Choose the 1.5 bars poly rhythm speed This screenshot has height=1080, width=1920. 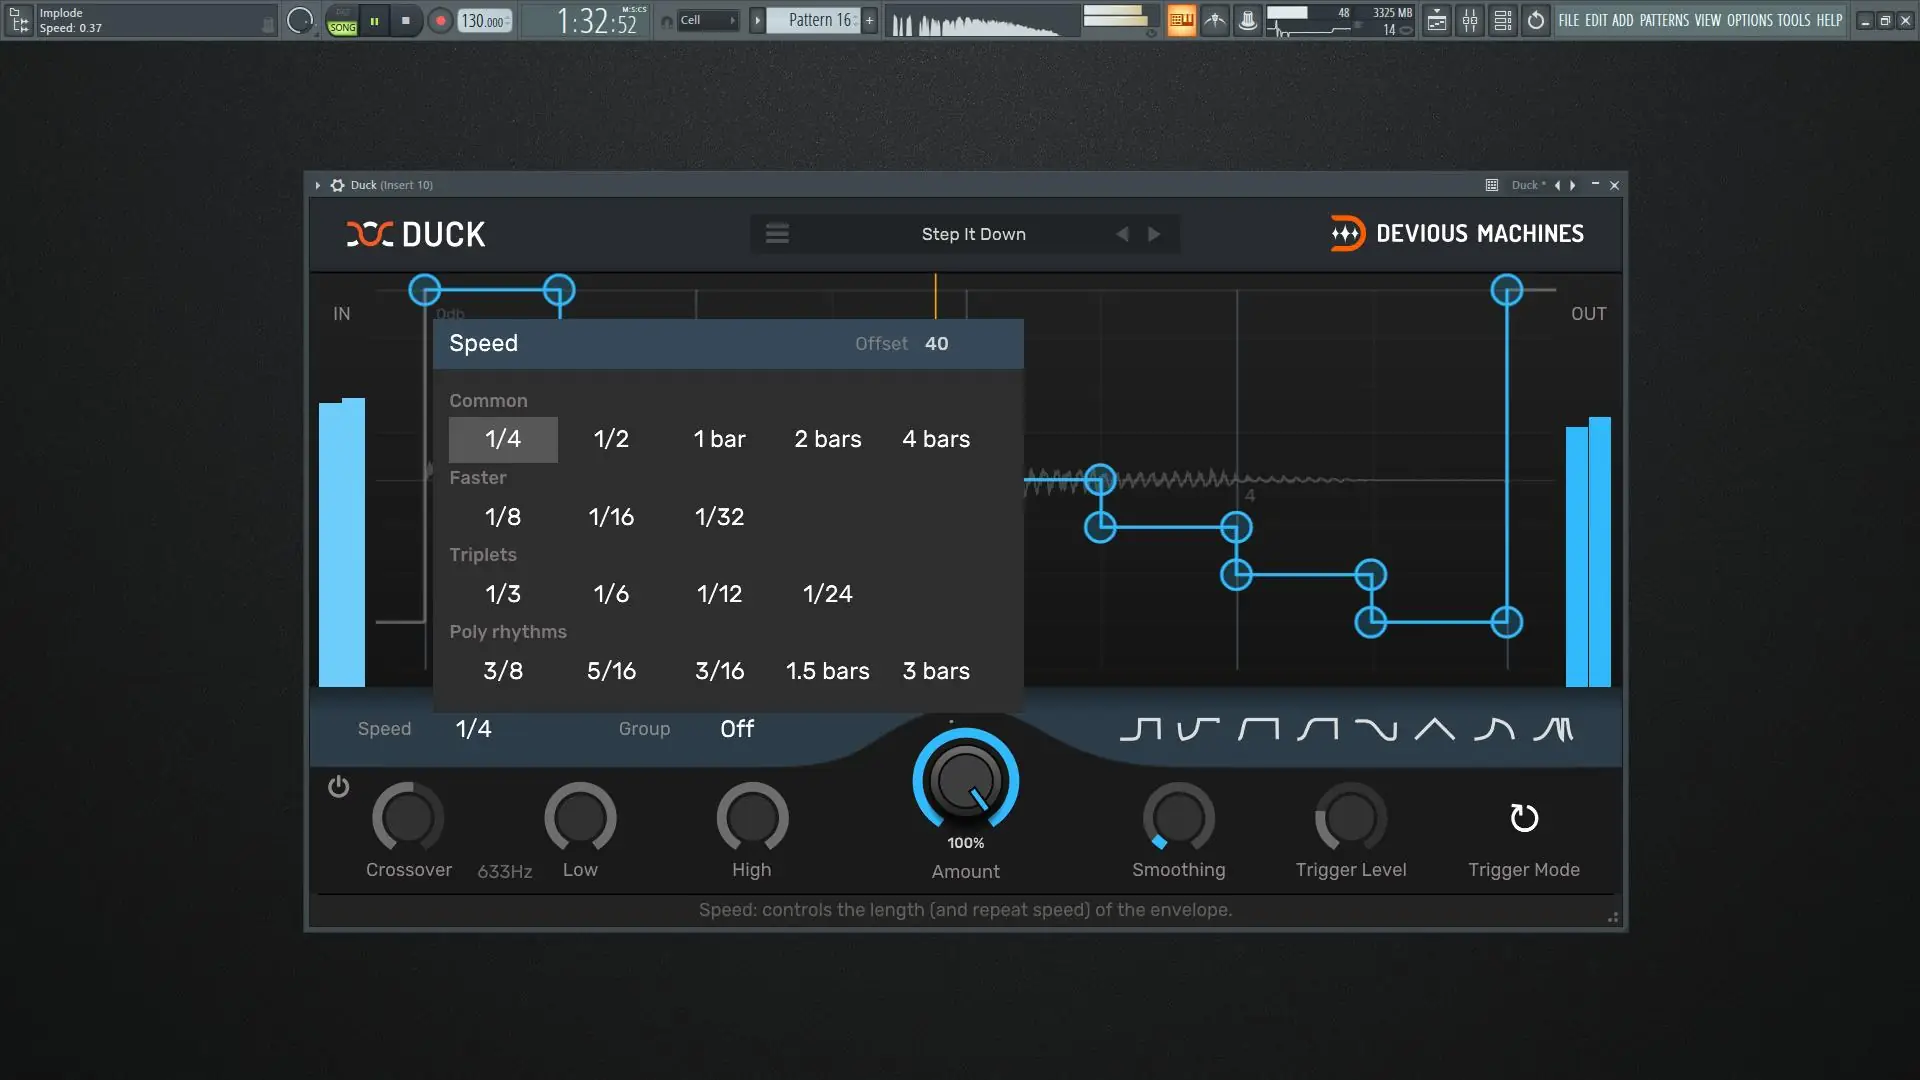pyautogui.click(x=827, y=671)
